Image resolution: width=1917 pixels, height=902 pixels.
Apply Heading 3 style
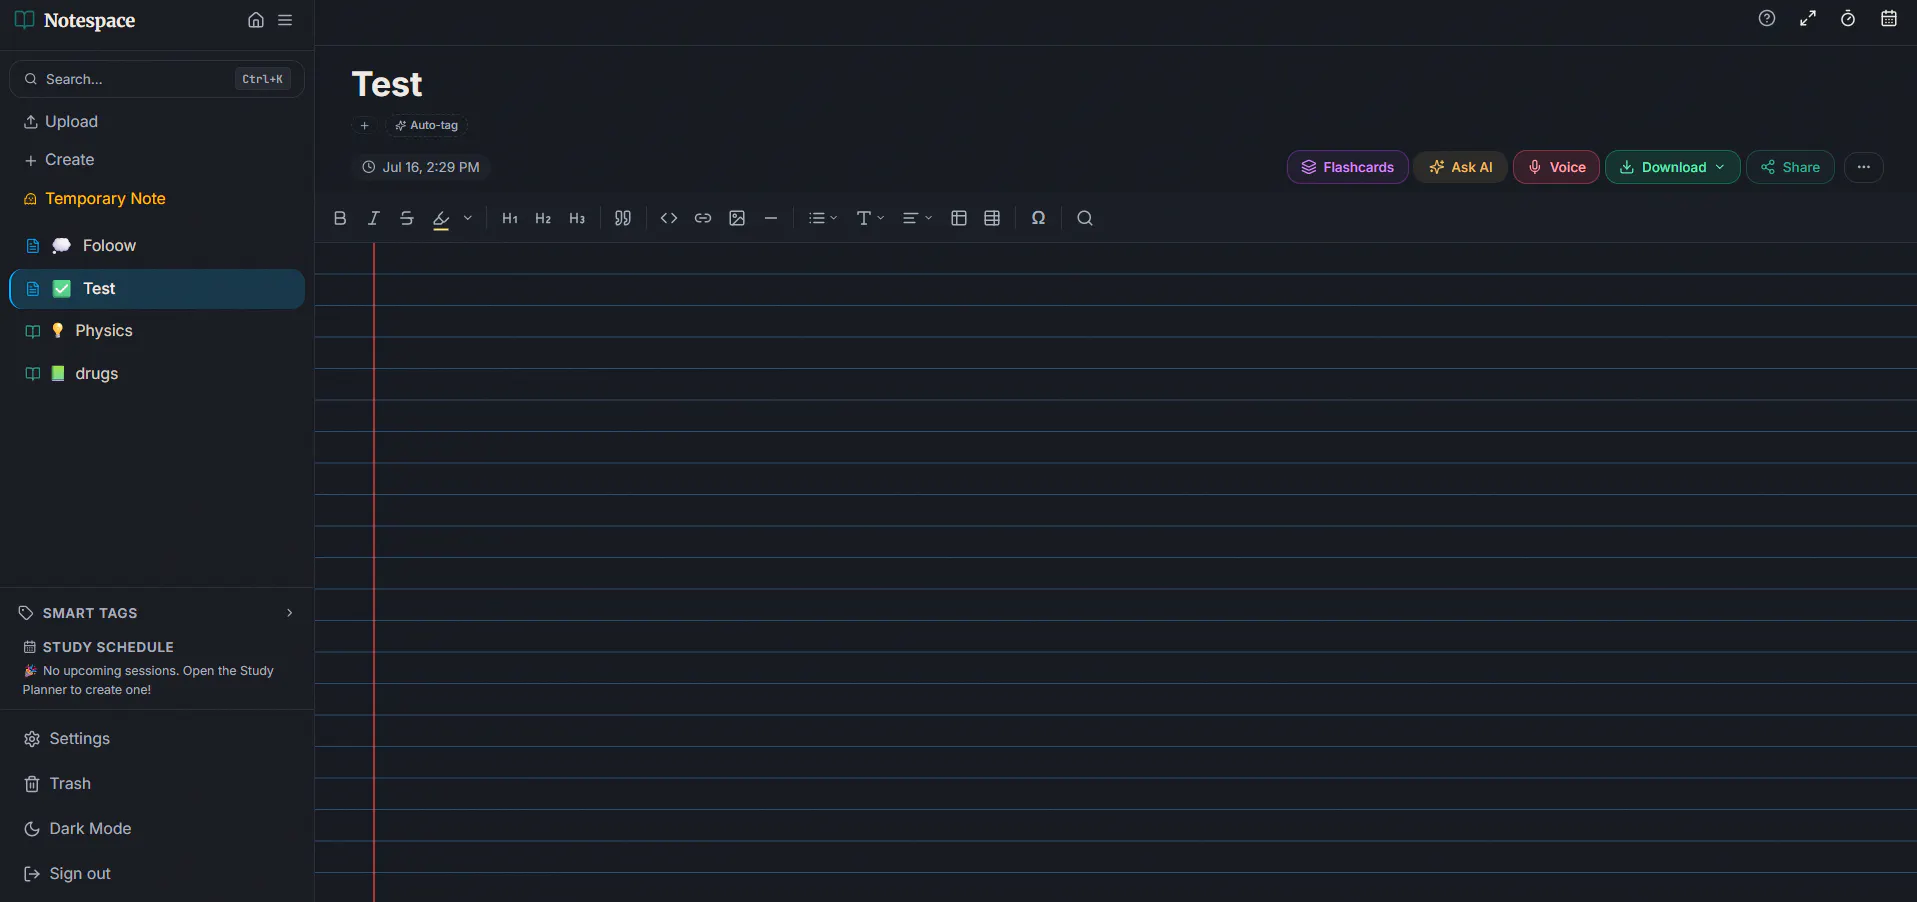point(577,218)
